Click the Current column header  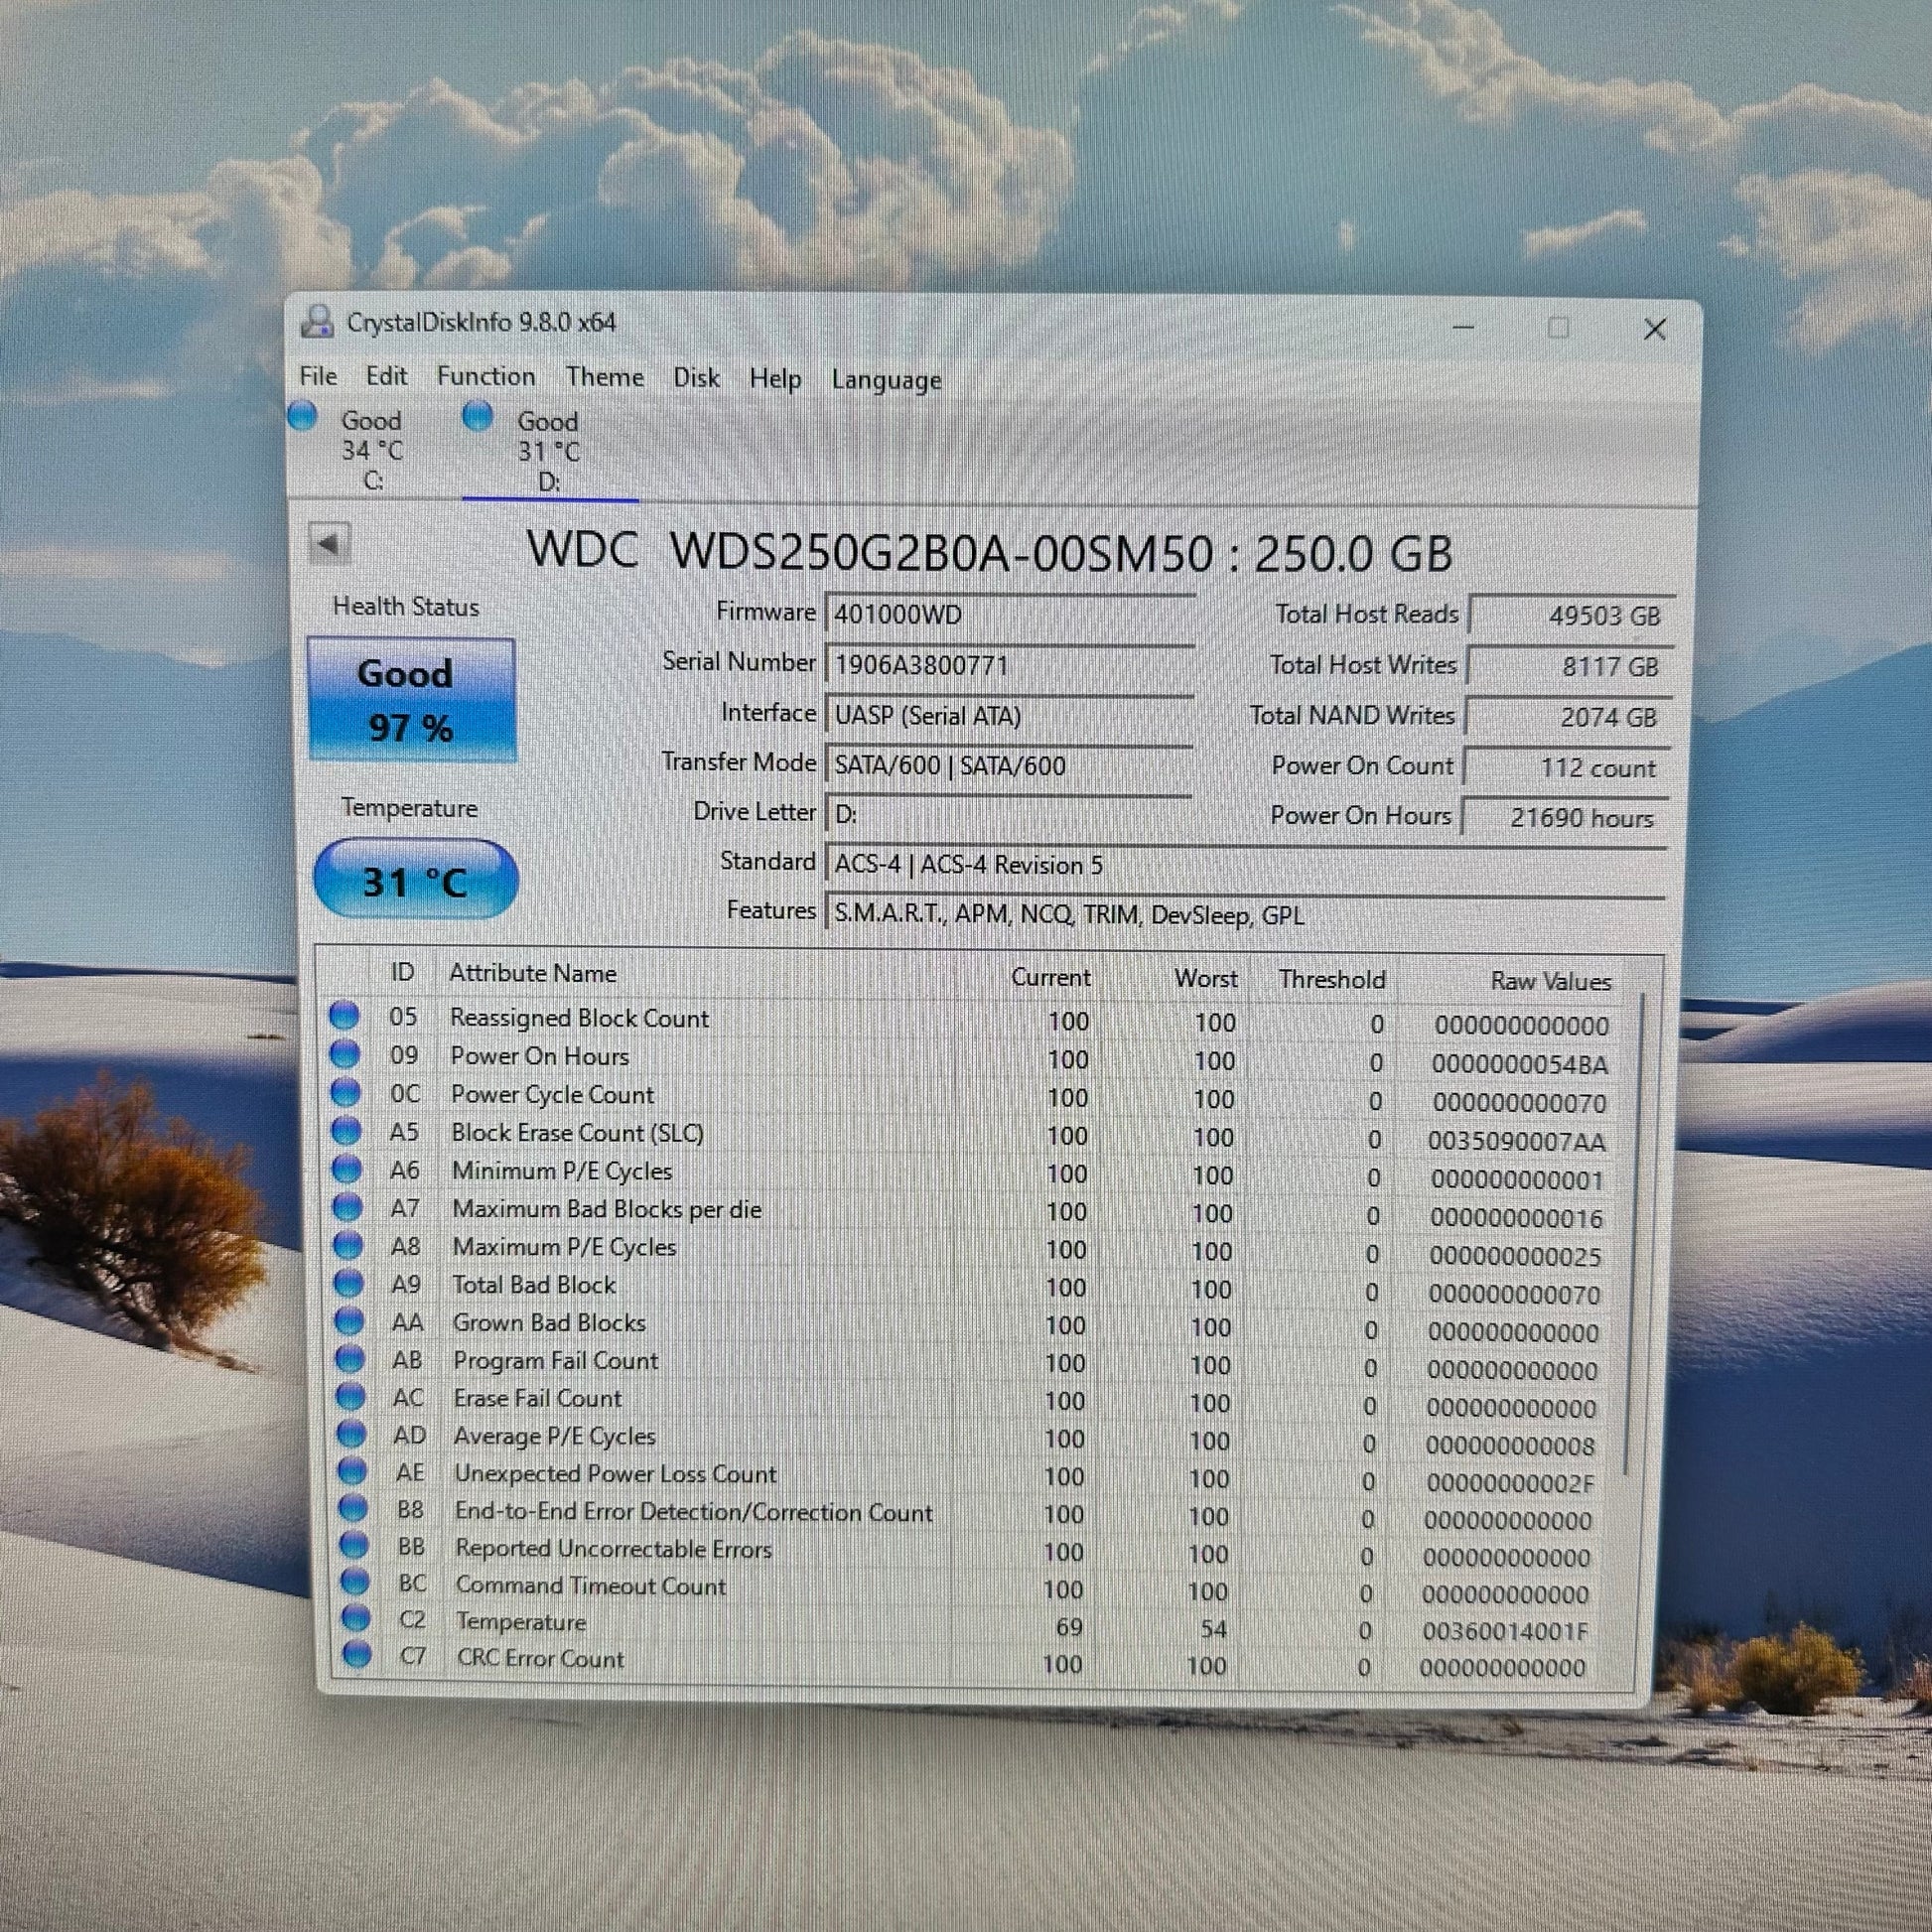1050,977
